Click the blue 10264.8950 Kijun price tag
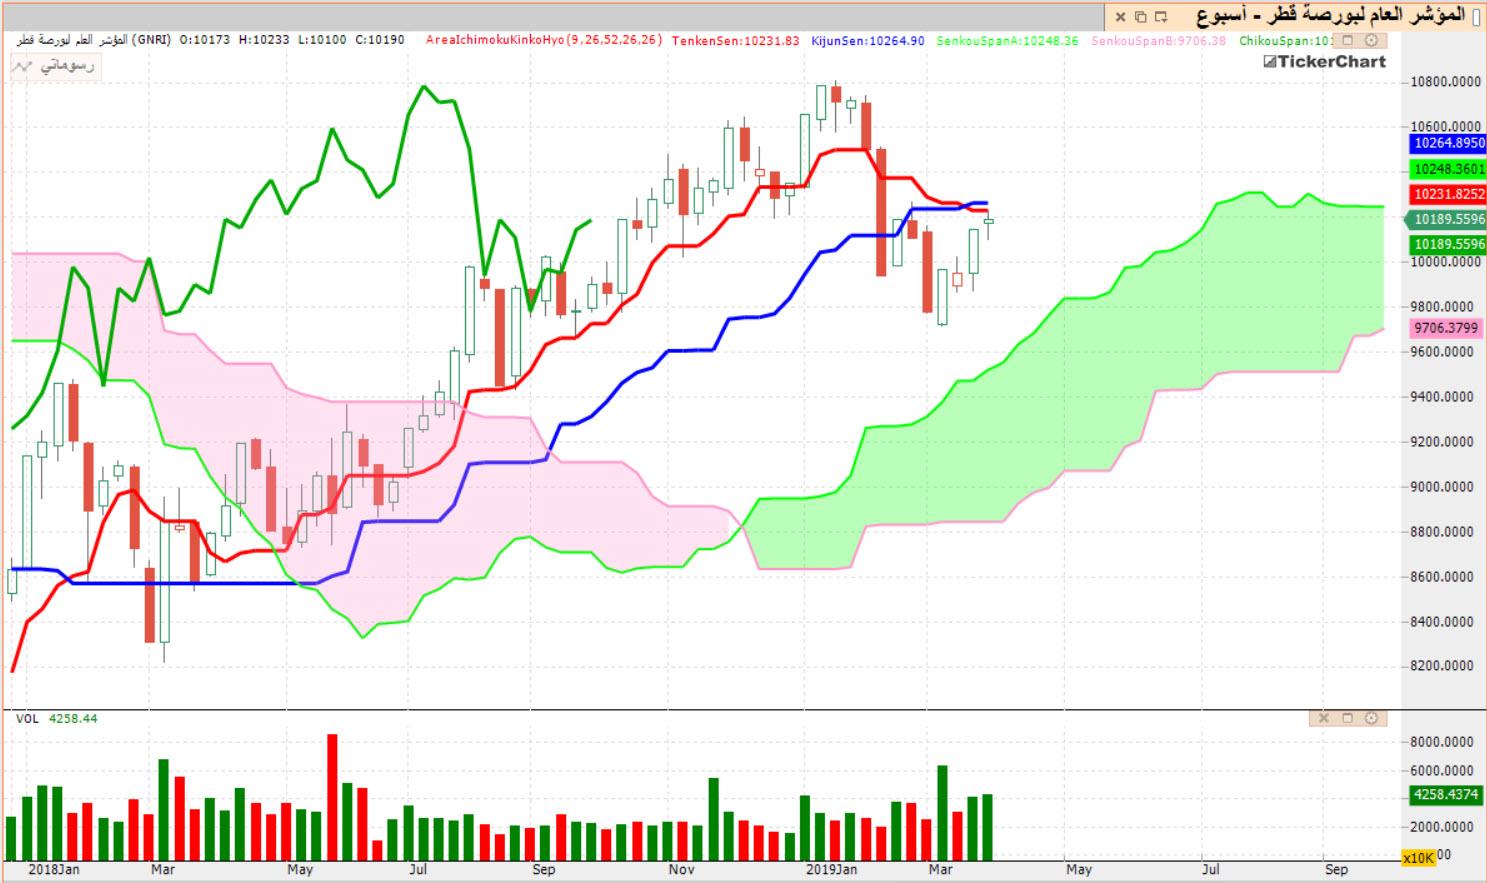Image resolution: width=1487 pixels, height=883 pixels. coord(1448,143)
